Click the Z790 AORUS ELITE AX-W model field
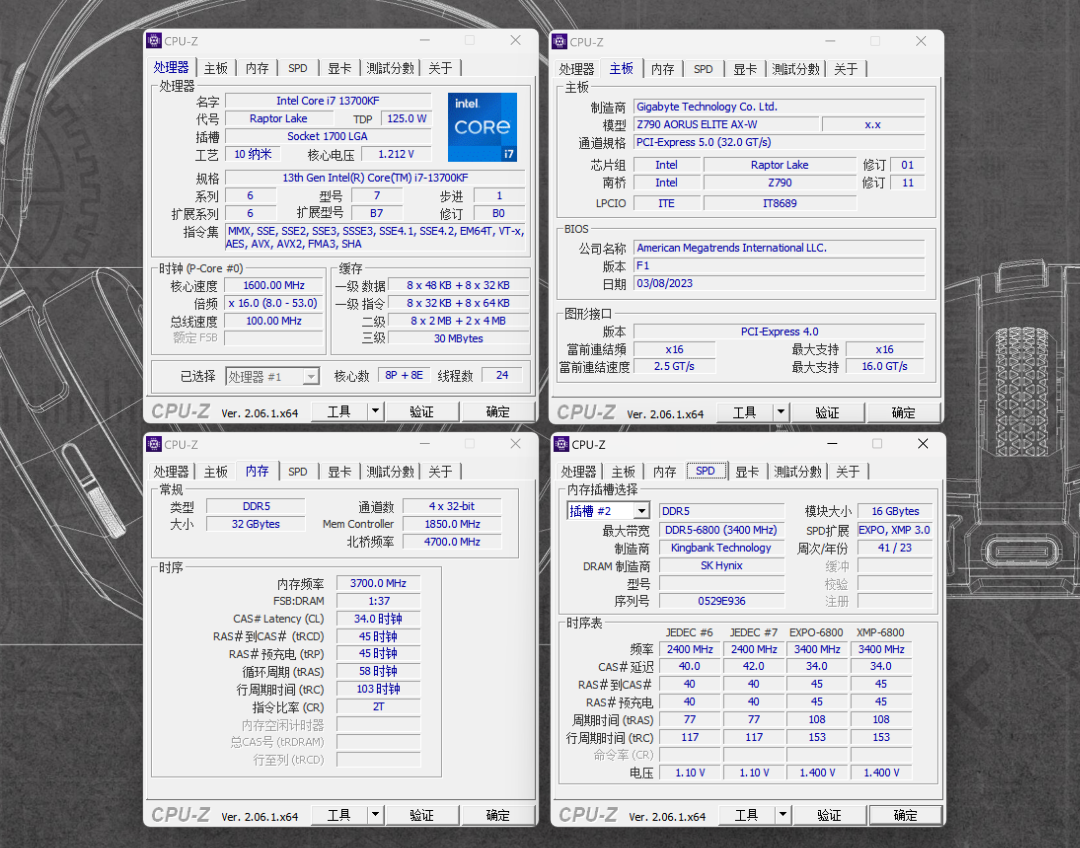This screenshot has height=848, width=1080. point(727,125)
